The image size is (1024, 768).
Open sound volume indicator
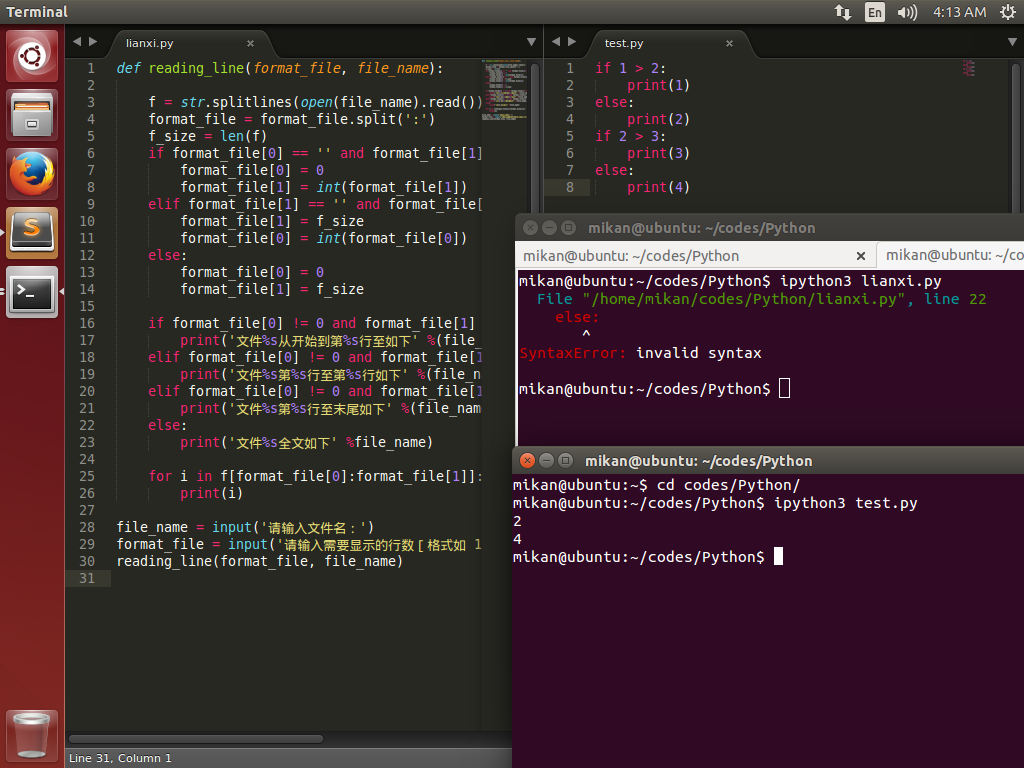pyautogui.click(x=907, y=12)
